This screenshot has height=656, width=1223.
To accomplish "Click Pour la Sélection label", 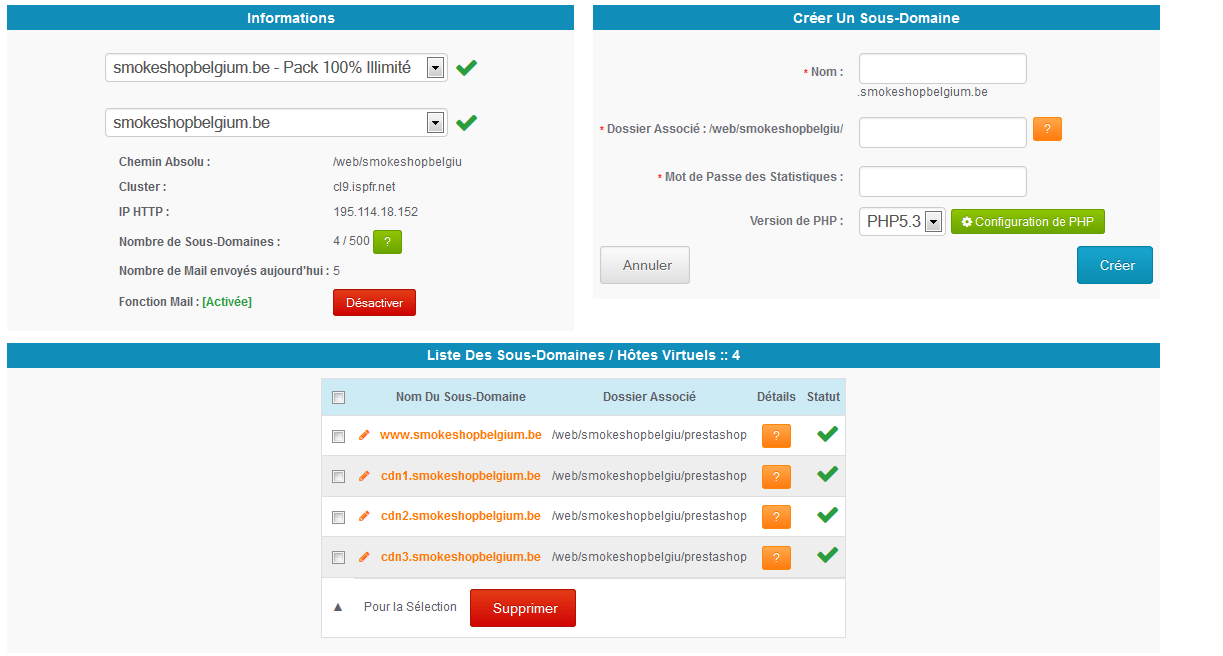I will 410,607.
